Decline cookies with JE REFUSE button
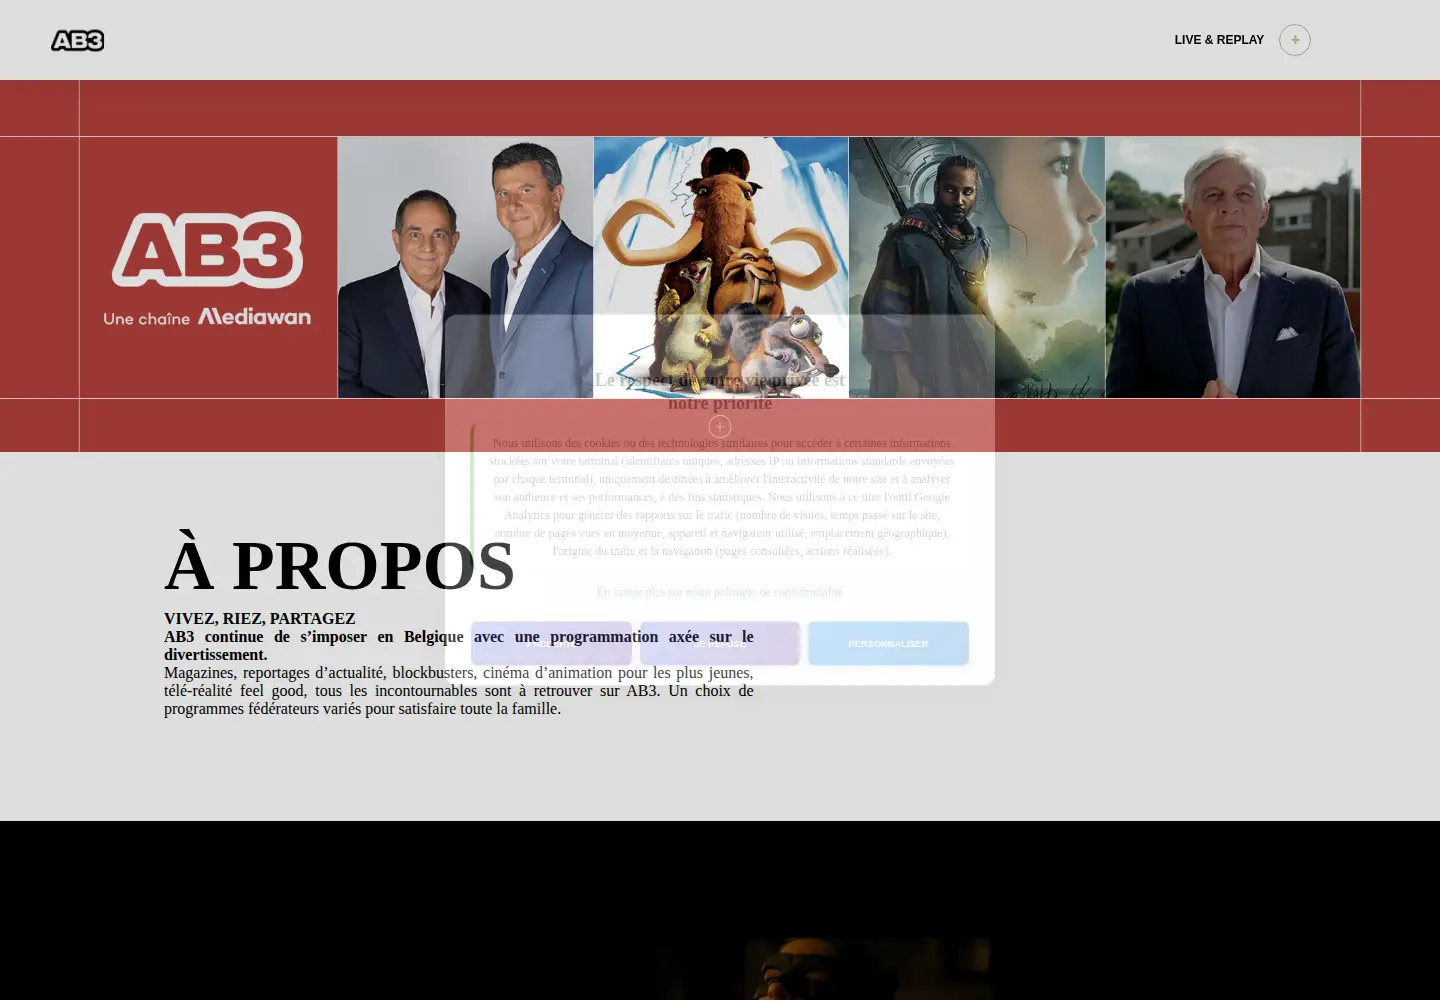This screenshot has height=1000, width=1440. coord(720,643)
